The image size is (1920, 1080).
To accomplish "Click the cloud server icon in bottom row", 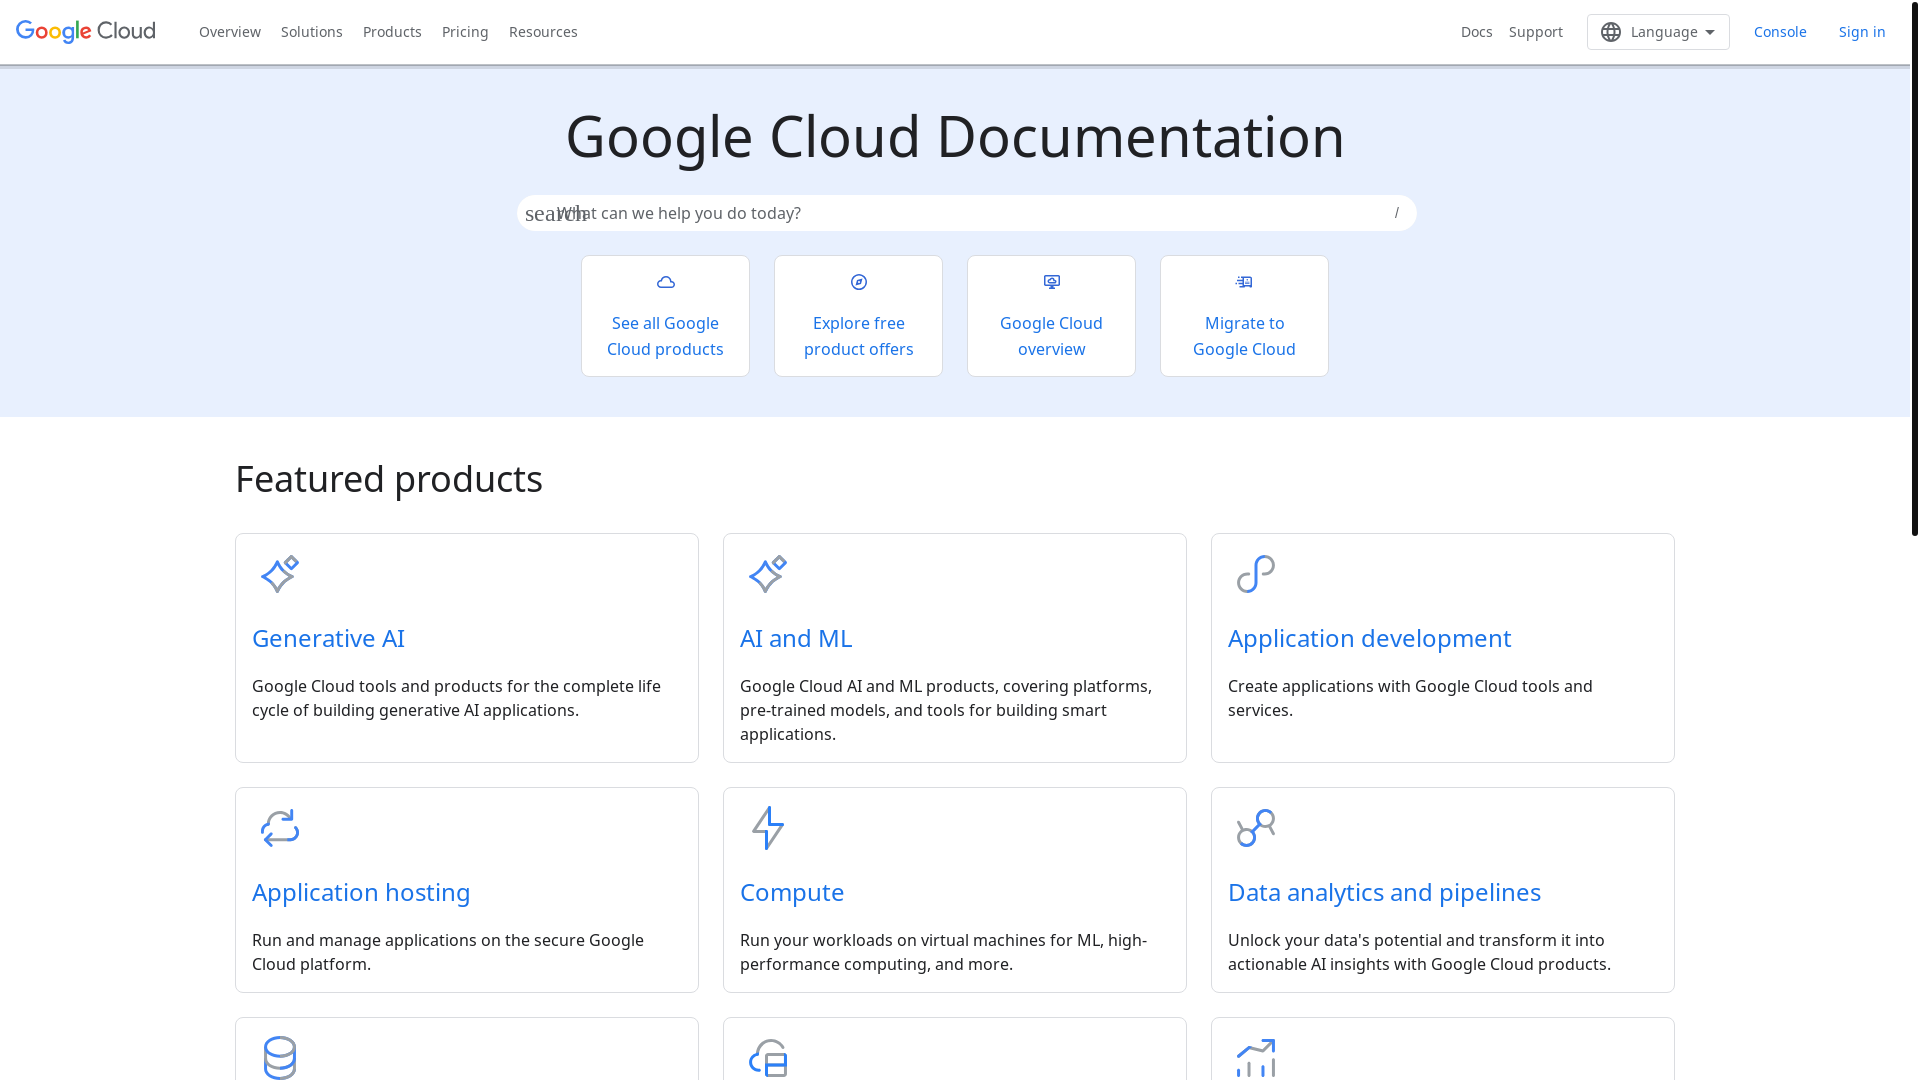I will pyautogui.click(x=768, y=1058).
